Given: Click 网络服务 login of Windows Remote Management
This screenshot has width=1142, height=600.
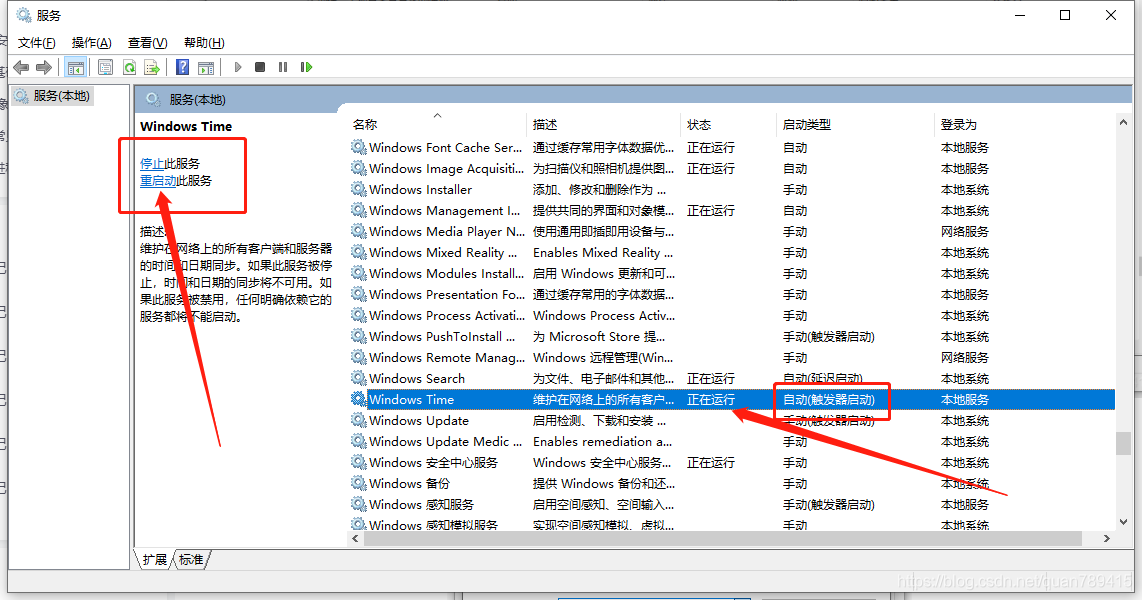Looking at the screenshot, I should tap(964, 358).
